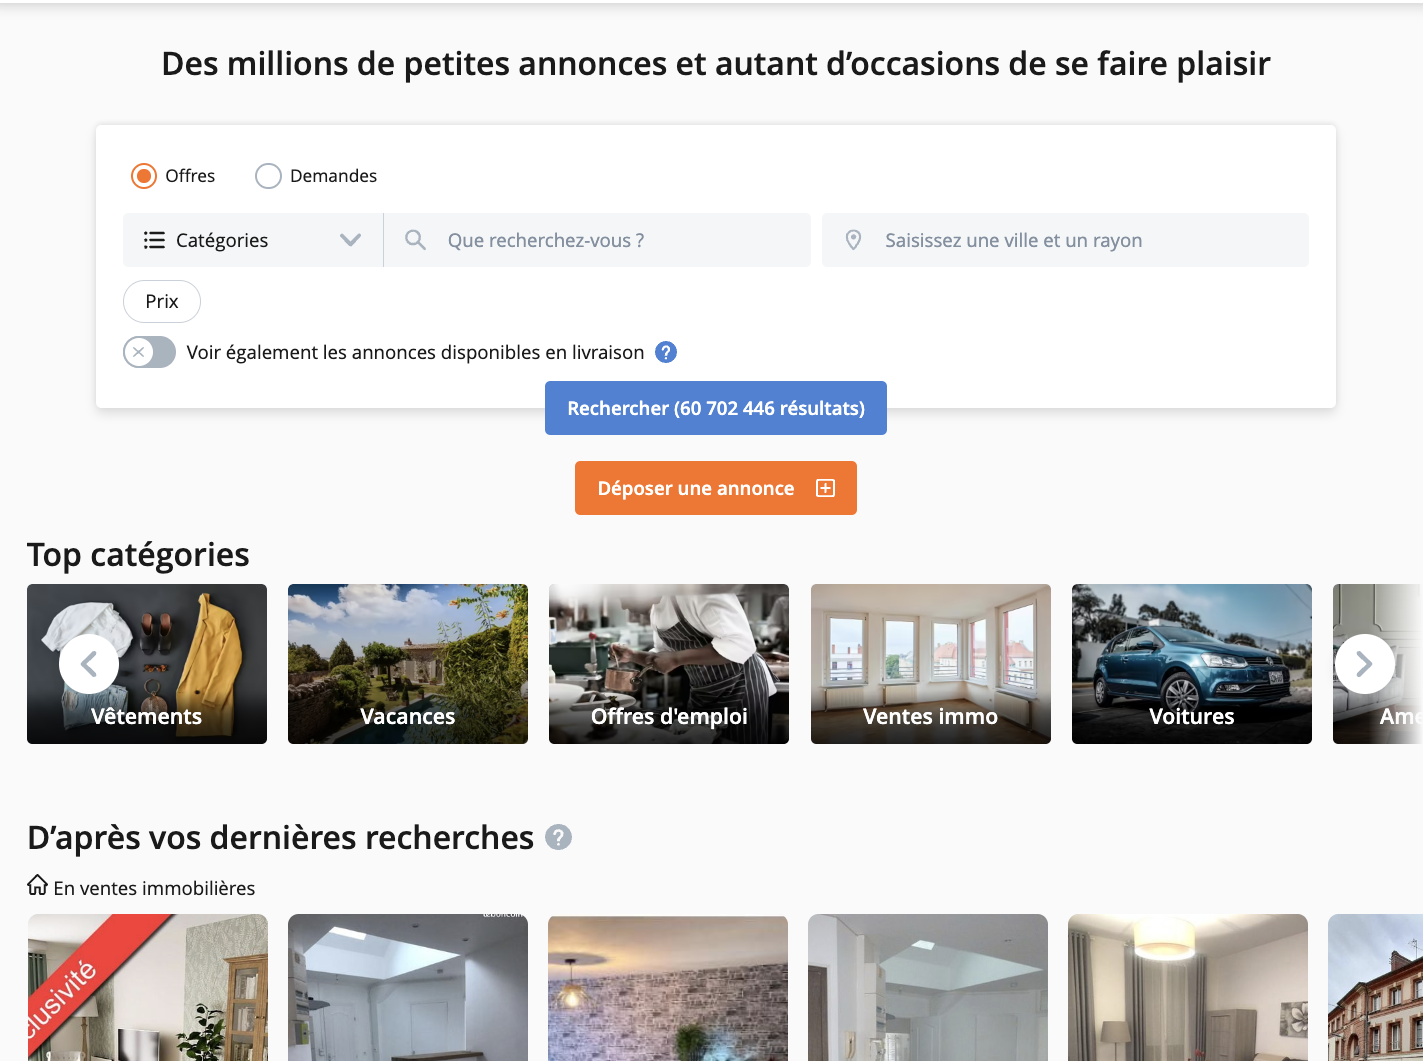Click the livraison help question mark icon
1423x1061 pixels.
[x=666, y=352]
